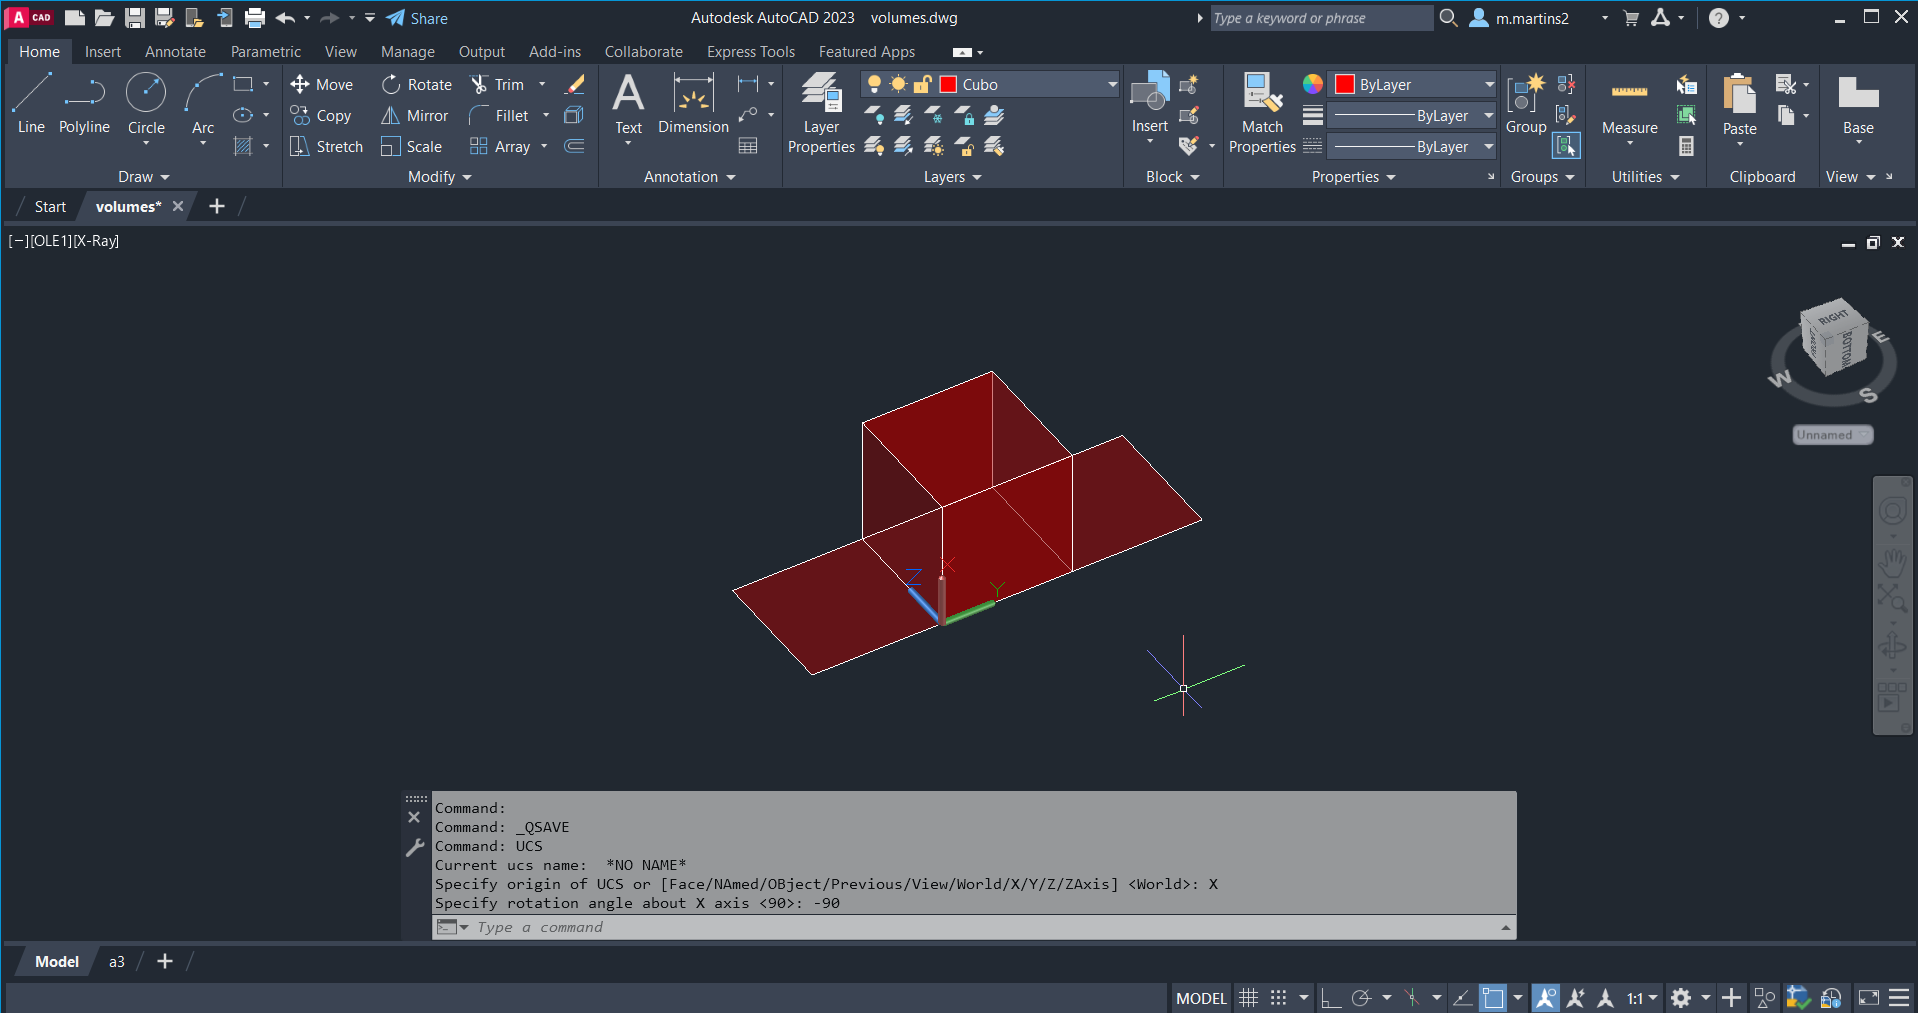Toggle snap mode in status bar
Image resolution: width=1918 pixels, height=1013 pixels.
click(x=1278, y=998)
